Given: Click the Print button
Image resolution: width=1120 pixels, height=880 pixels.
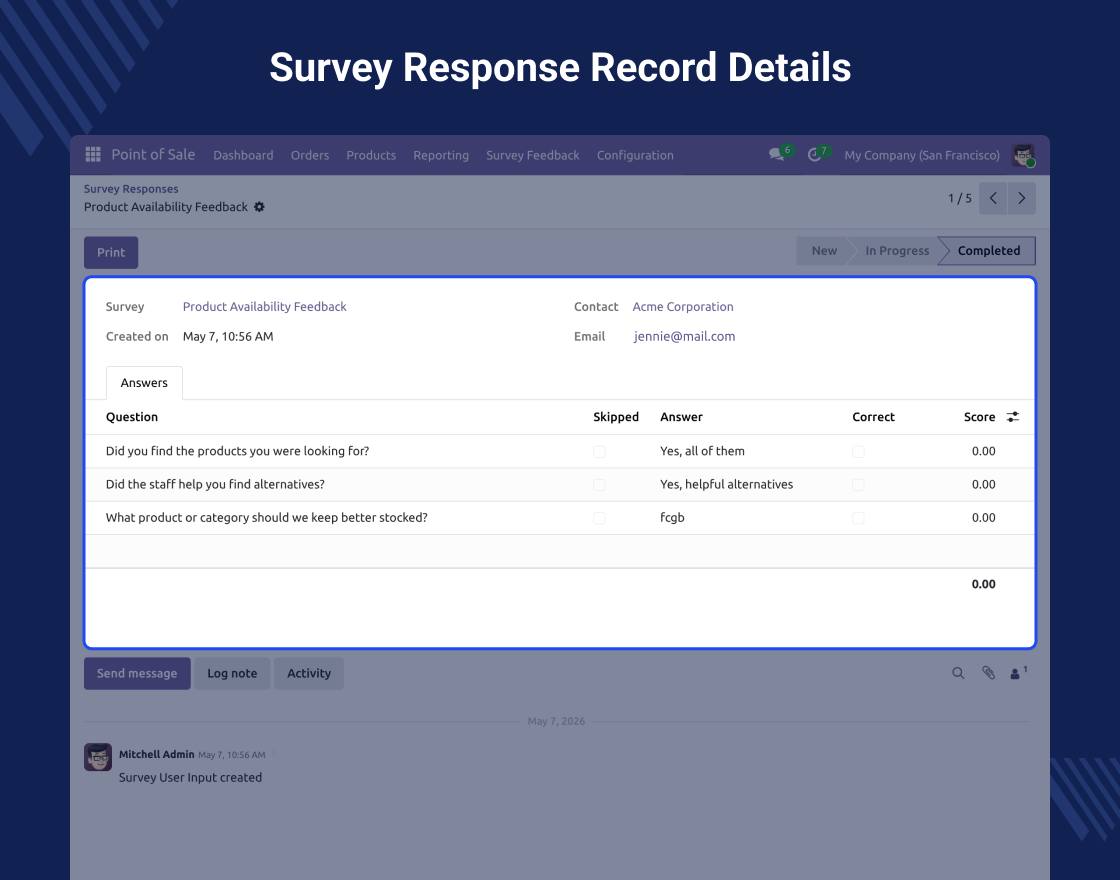Looking at the screenshot, I should click(111, 252).
